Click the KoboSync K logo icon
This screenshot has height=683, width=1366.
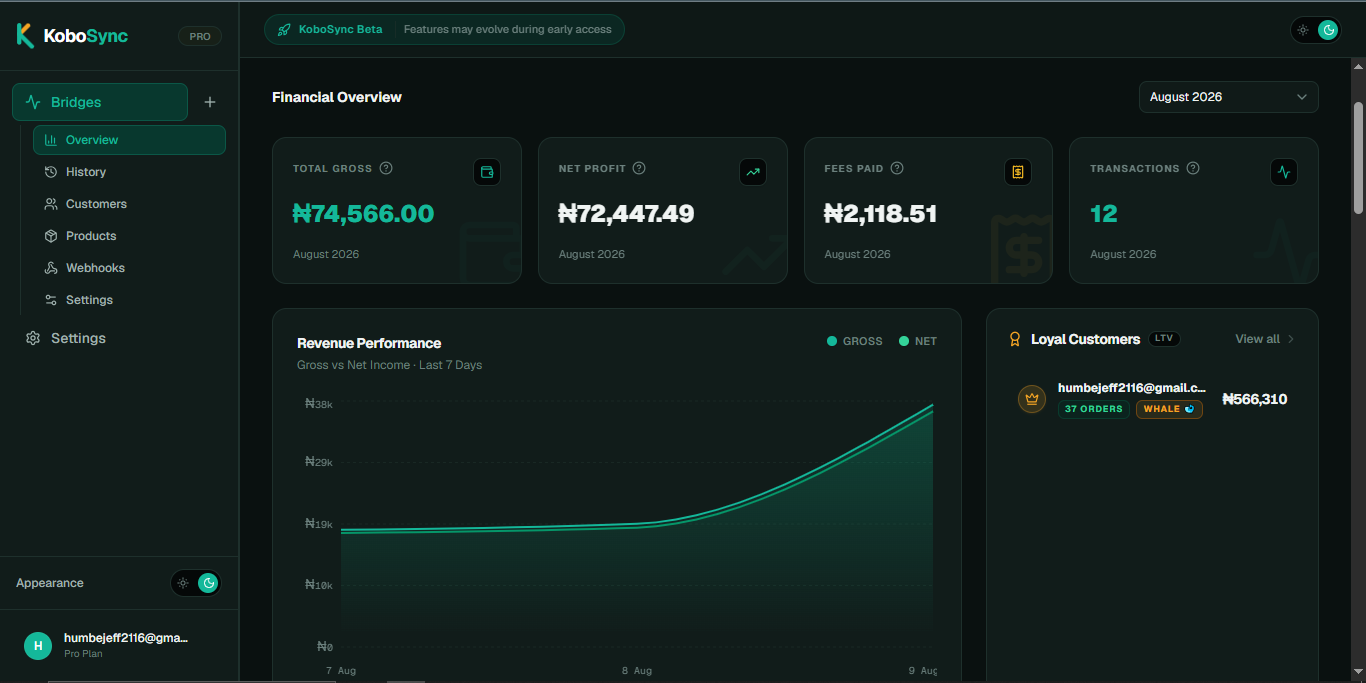[25, 36]
